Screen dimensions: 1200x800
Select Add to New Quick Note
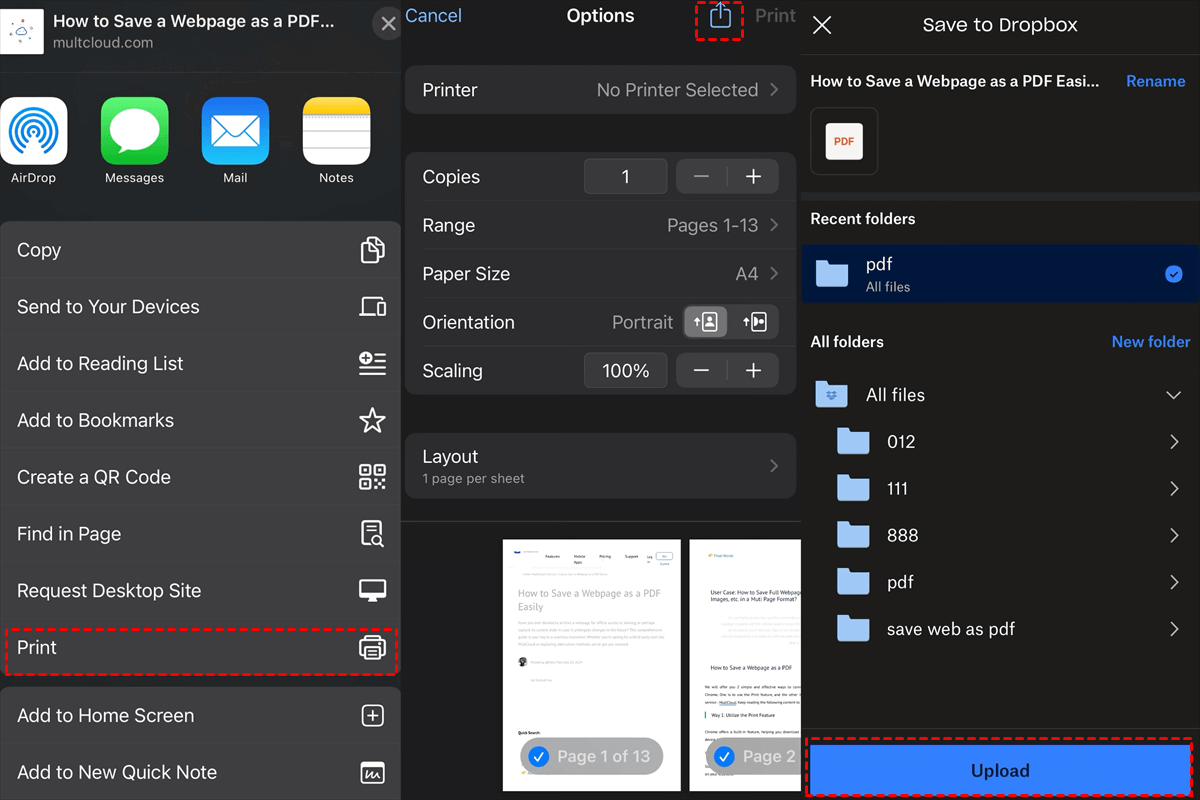click(x=200, y=772)
